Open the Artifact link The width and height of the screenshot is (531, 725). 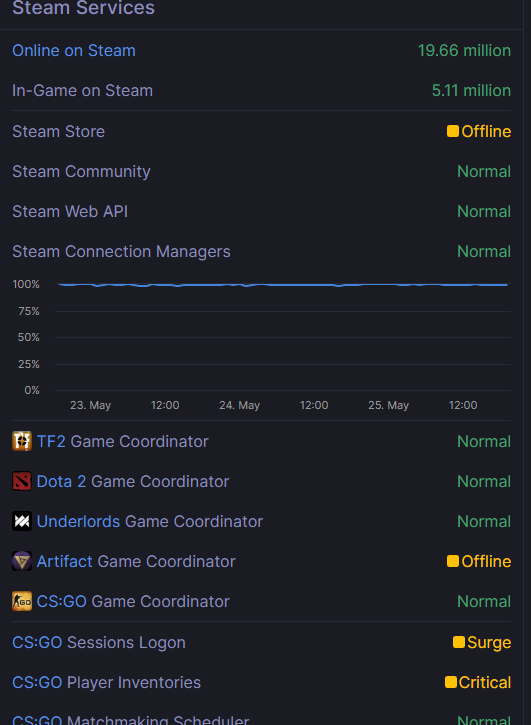coord(64,561)
